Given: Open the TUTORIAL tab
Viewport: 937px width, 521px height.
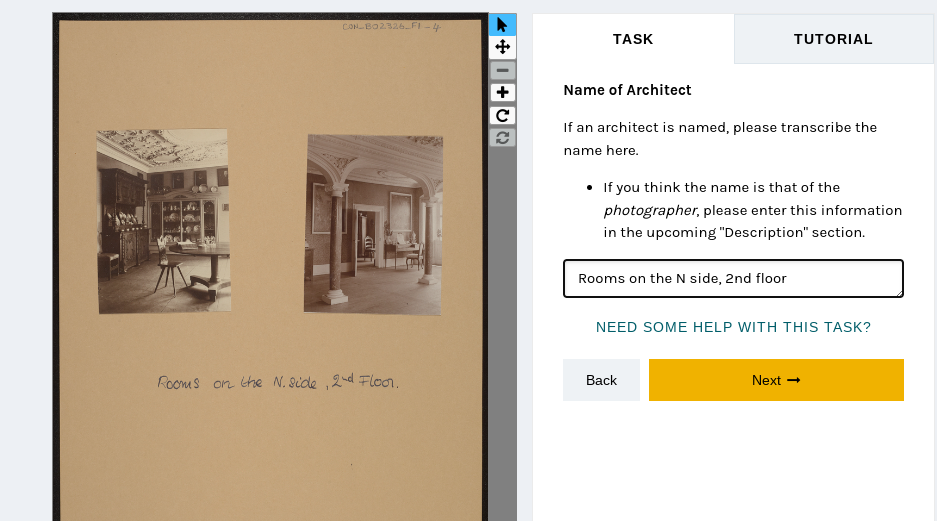Looking at the screenshot, I should [833, 39].
